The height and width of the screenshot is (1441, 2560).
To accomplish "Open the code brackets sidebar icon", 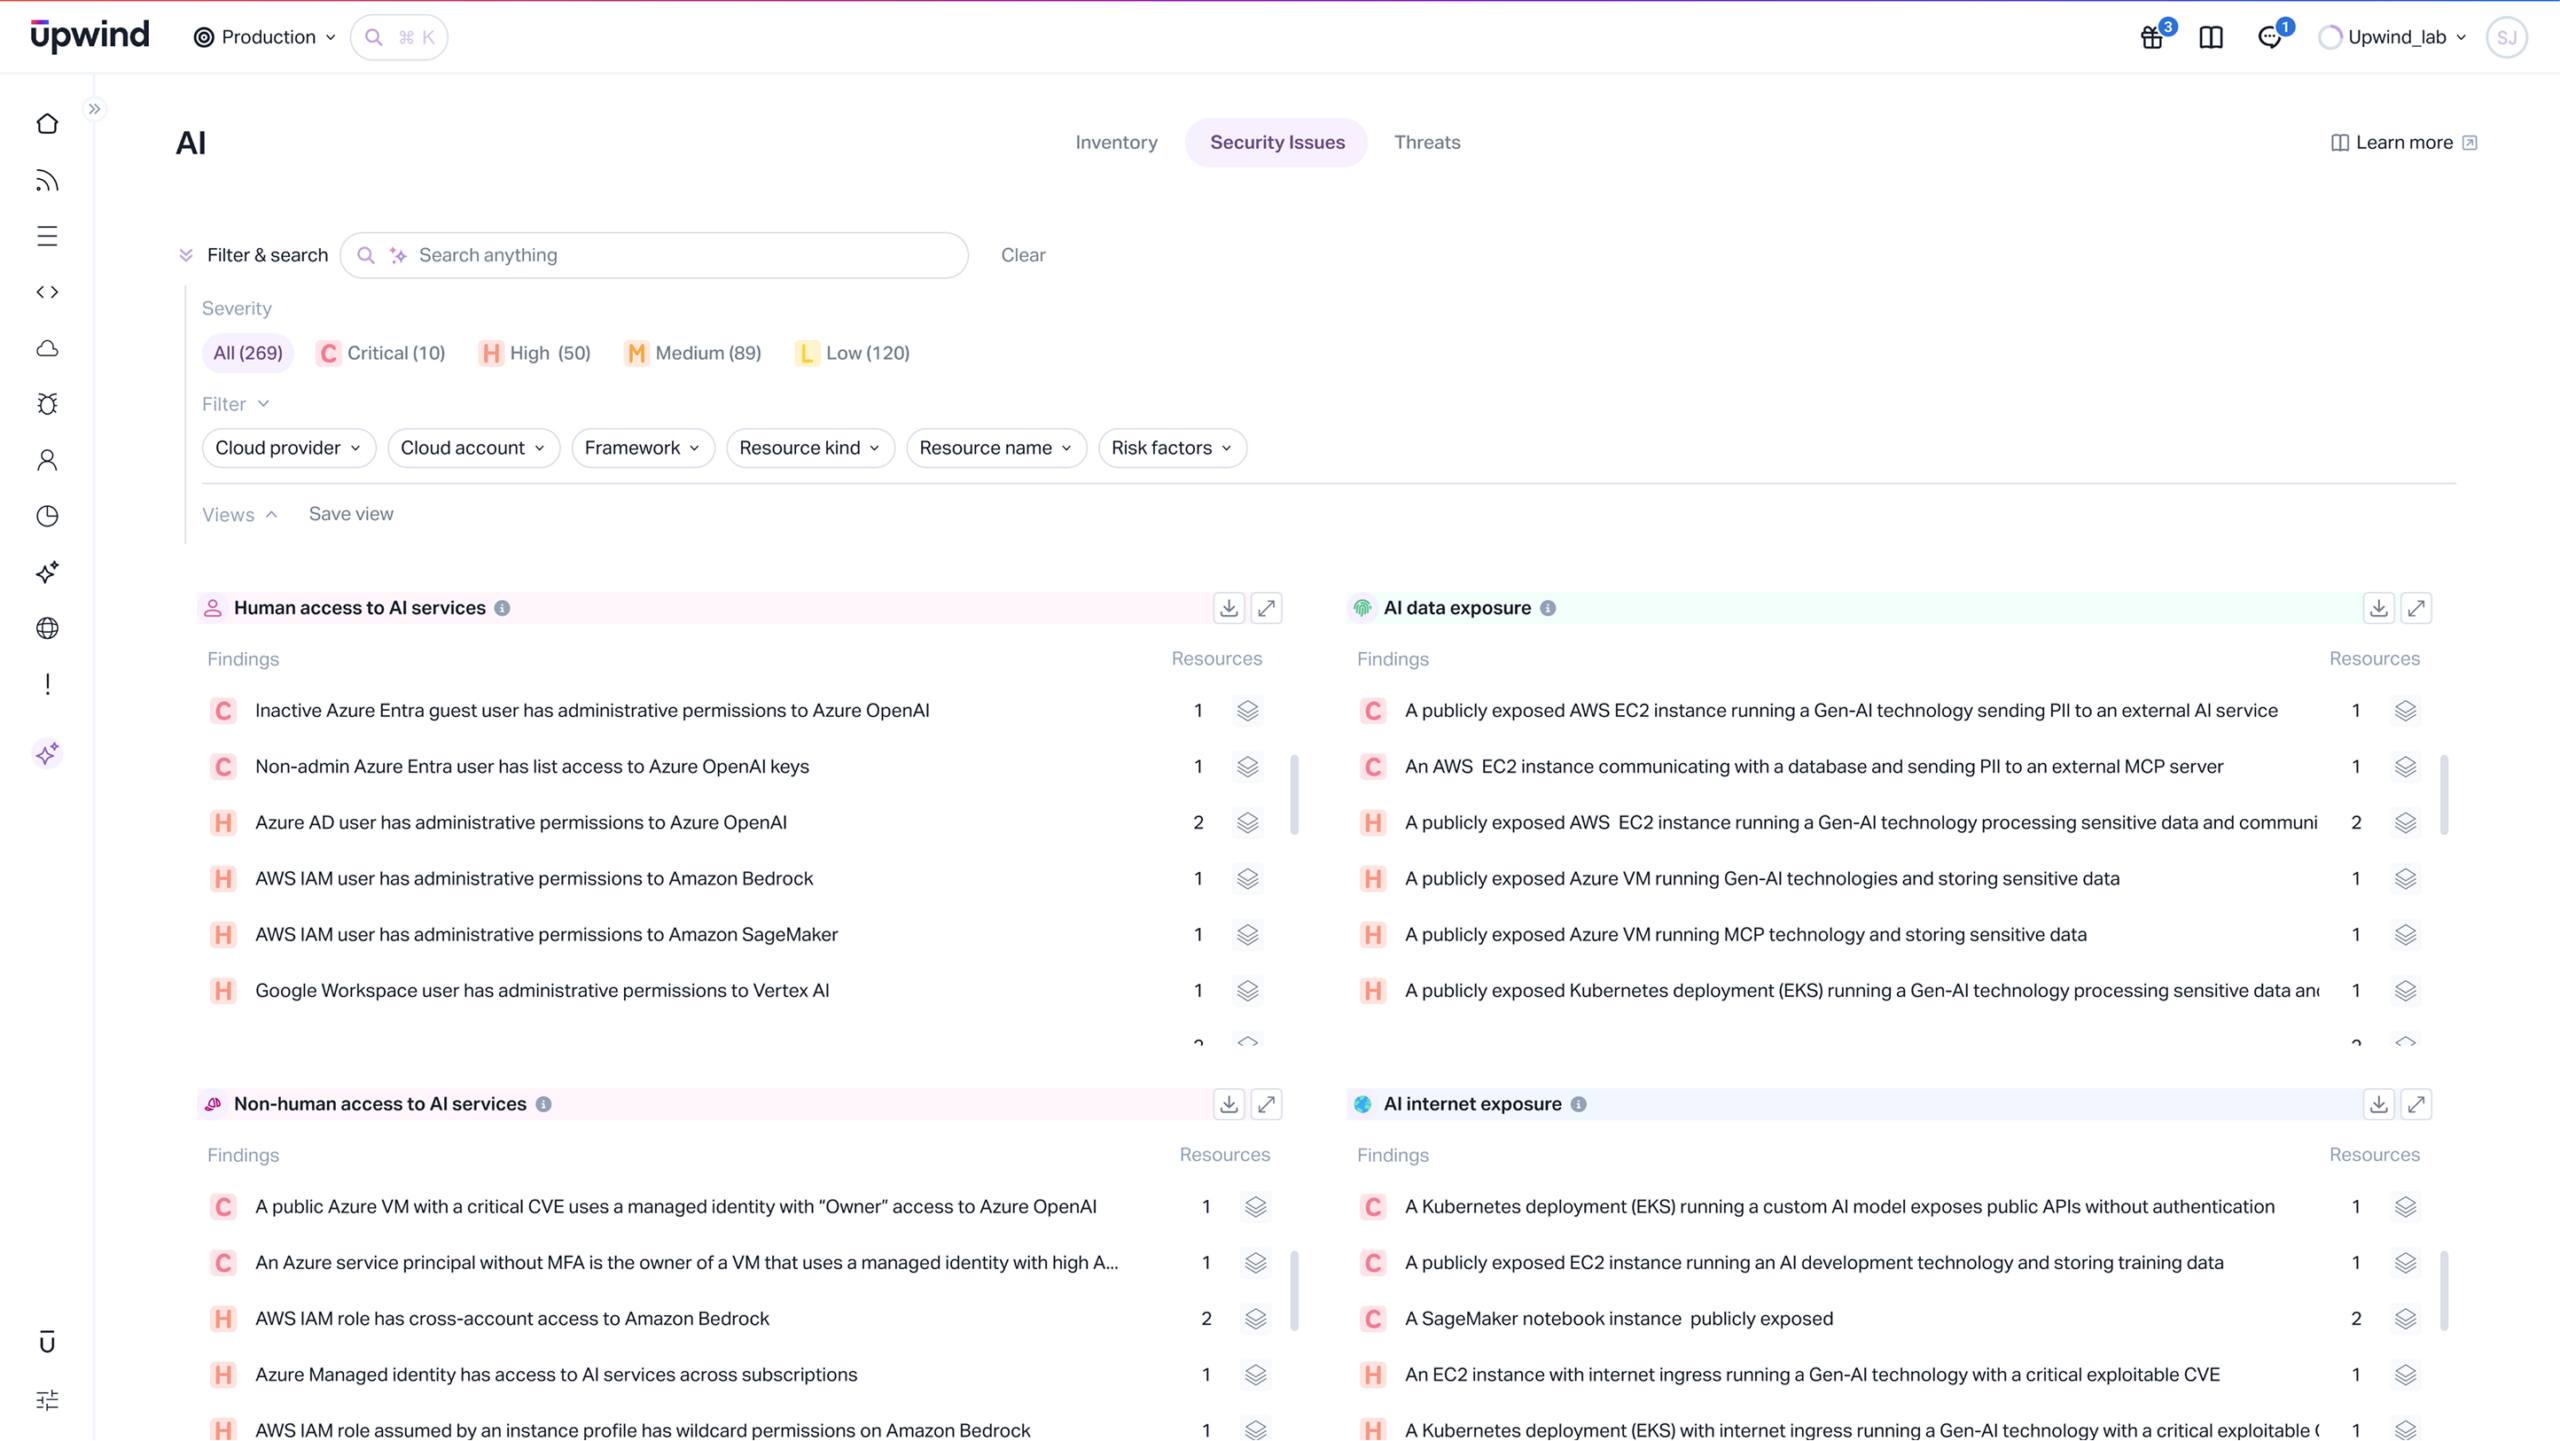I will pyautogui.click(x=47, y=292).
